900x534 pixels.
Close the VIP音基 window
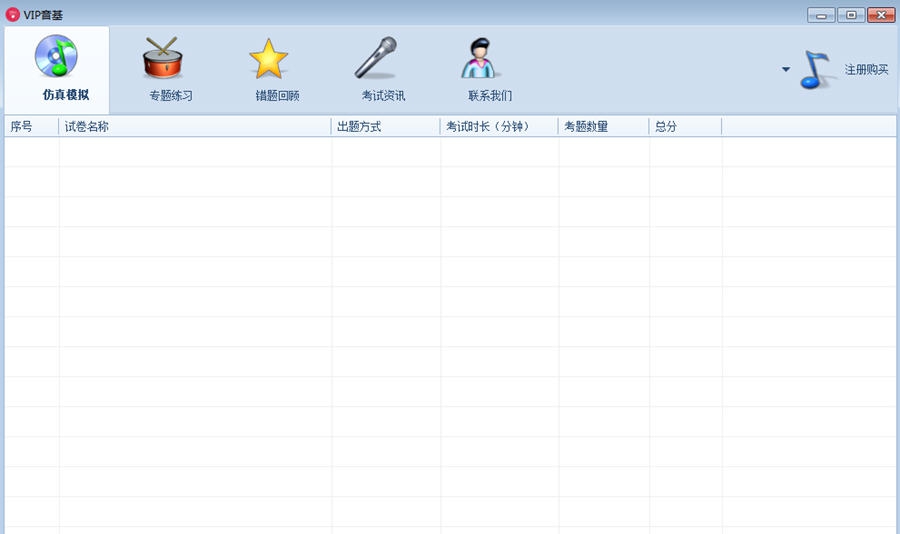pos(881,15)
